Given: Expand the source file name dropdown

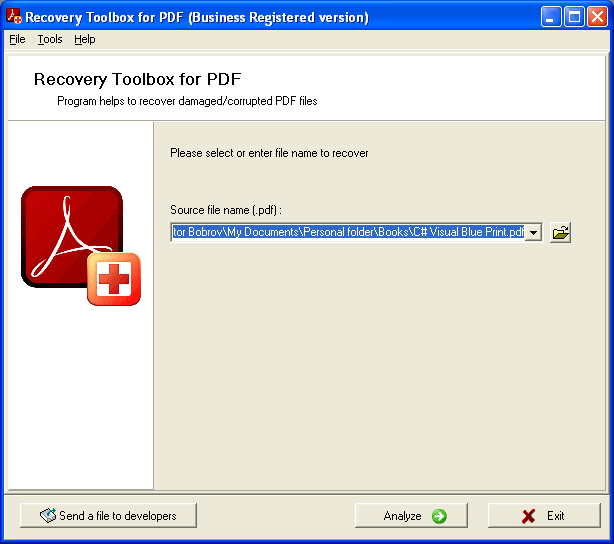Looking at the screenshot, I should coord(533,233).
